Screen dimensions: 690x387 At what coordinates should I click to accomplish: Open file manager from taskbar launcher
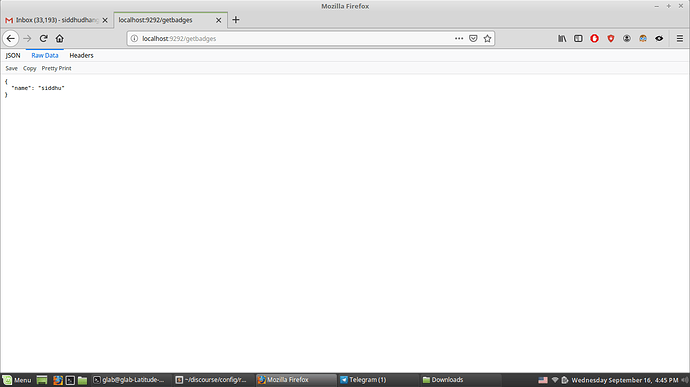coord(82,380)
